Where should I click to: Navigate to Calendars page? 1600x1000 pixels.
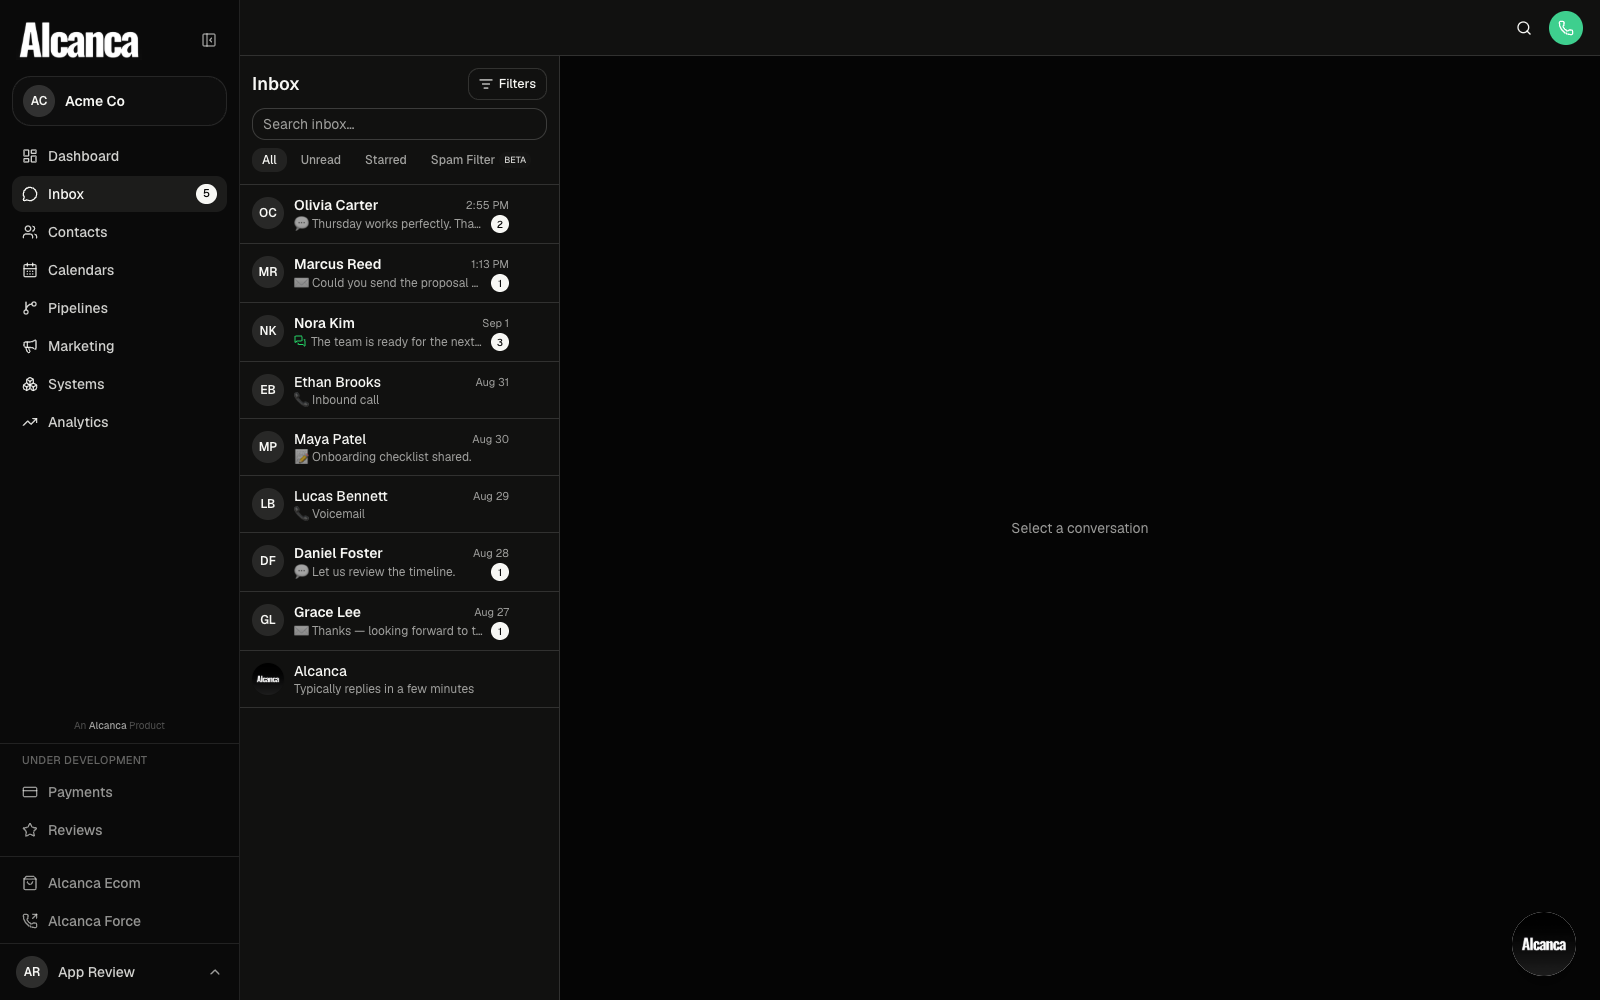[x=119, y=270]
